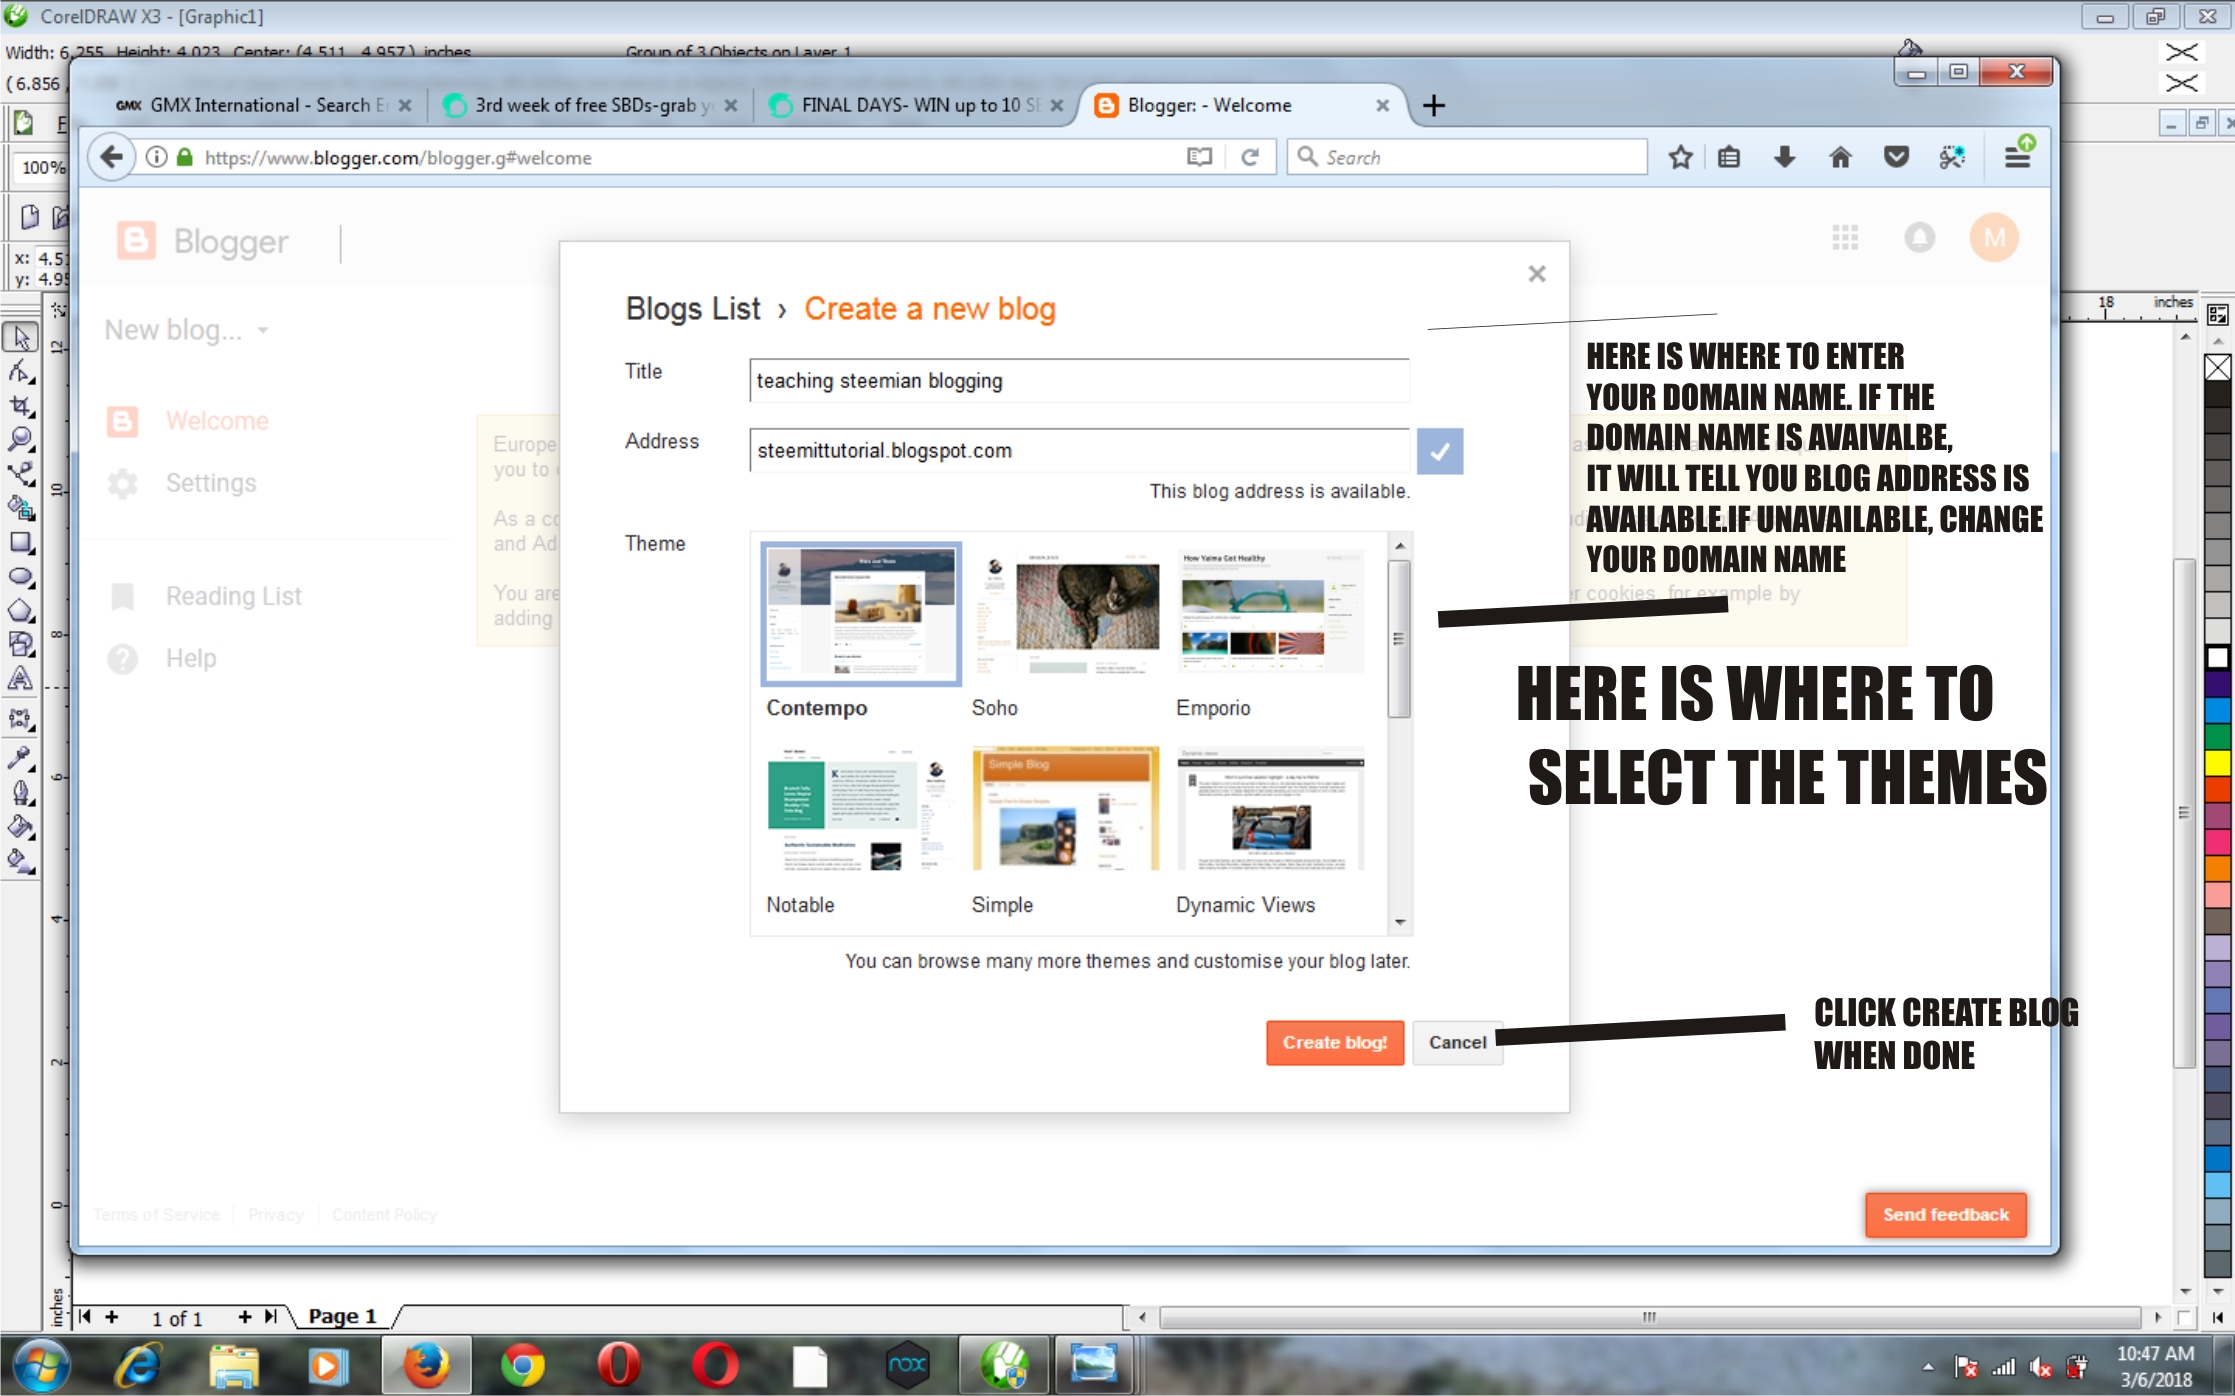Reload the Blogger page in Firefox
Screen dimensions: 2235x1396
tap(1250, 157)
